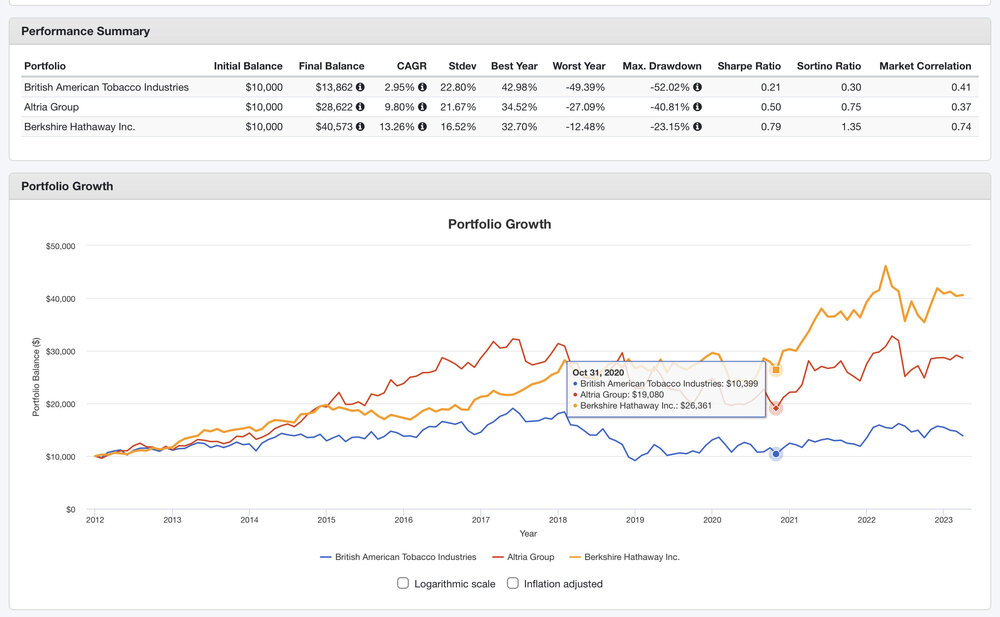
Task: Check the Inflation adjusted option
Action: (513, 583)
